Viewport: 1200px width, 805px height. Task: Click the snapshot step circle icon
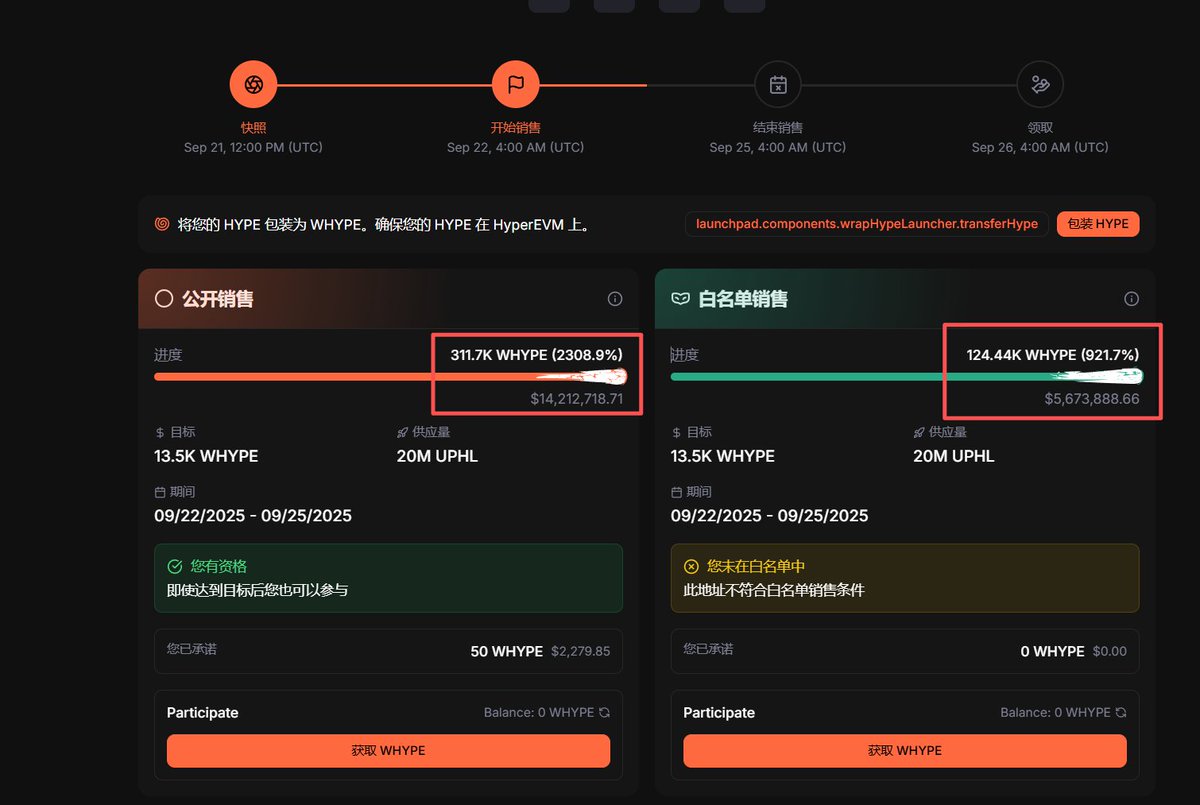(x=253, y=85)
